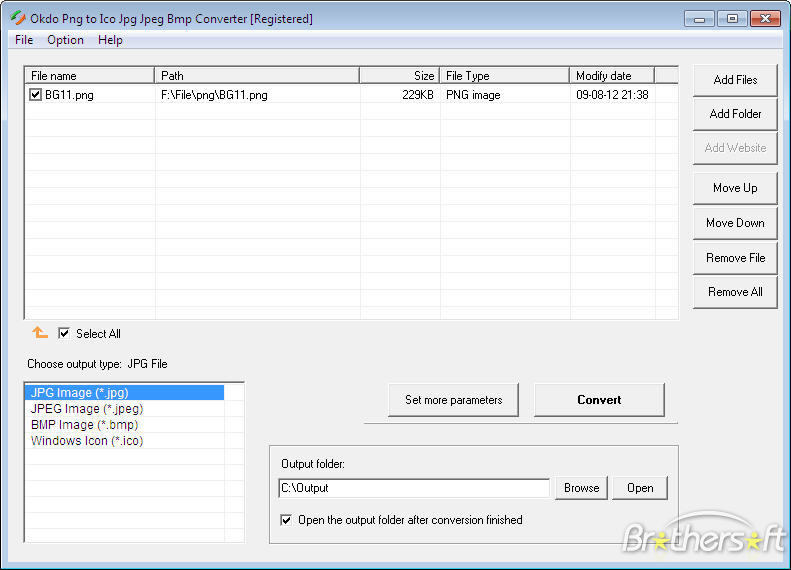
Task: Select the BG11.png file name cell
Action: click(69, 95)
